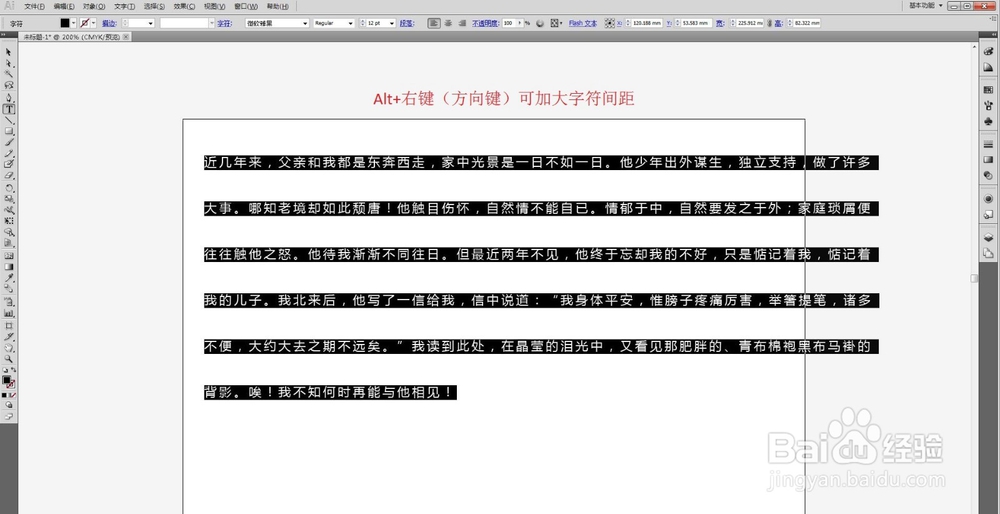Set paragraph alignment to center
Viewport: 1000px width, 514px height.
click(x=448, y=23)
